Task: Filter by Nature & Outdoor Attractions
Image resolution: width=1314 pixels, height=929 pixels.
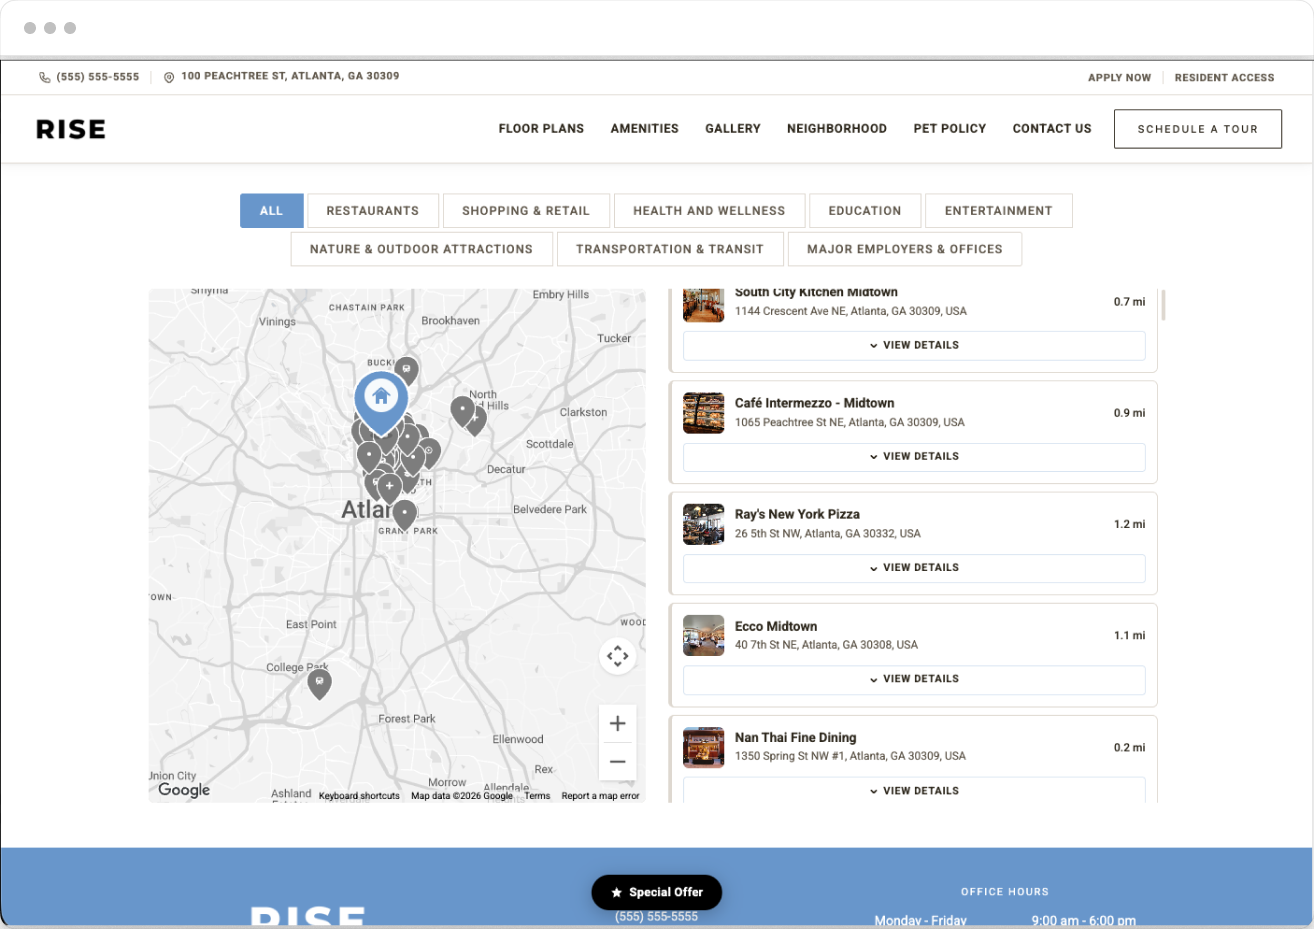Action: point(421,249)
